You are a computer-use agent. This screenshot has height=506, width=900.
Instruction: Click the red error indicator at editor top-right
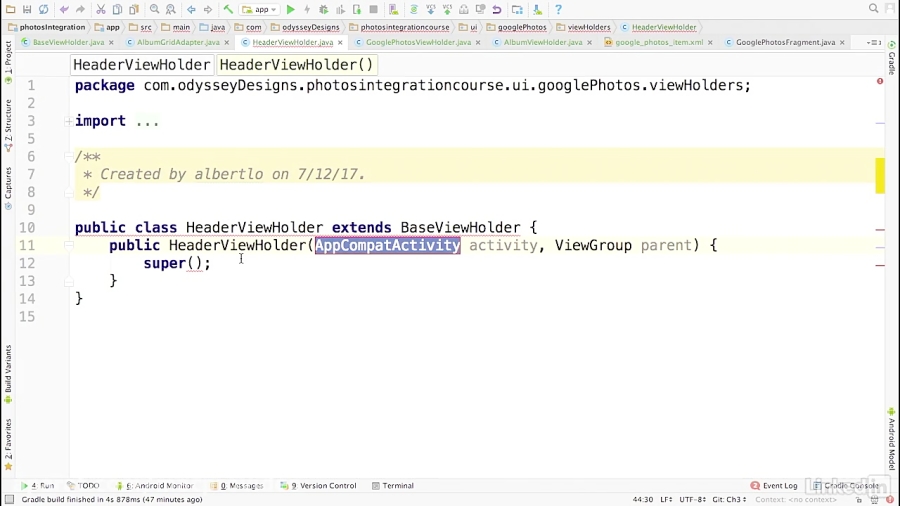click(880, 81)
